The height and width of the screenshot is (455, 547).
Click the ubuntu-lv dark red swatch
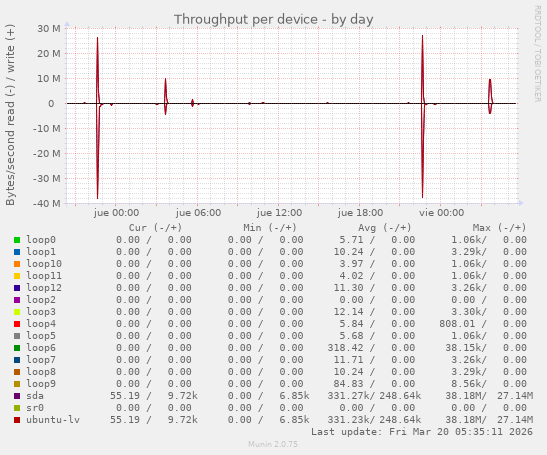(x=17, y=420)
